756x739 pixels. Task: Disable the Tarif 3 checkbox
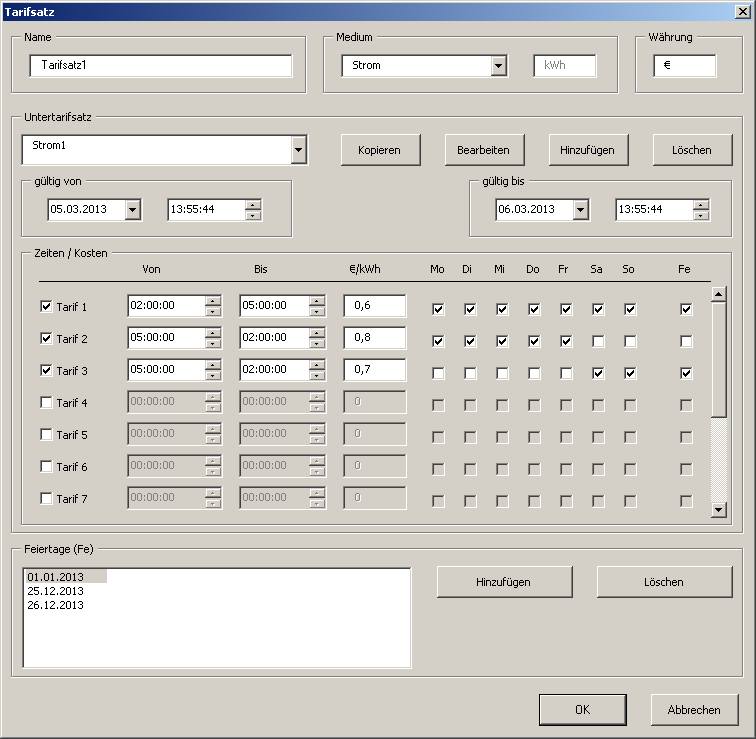click(x=46, y=371)
